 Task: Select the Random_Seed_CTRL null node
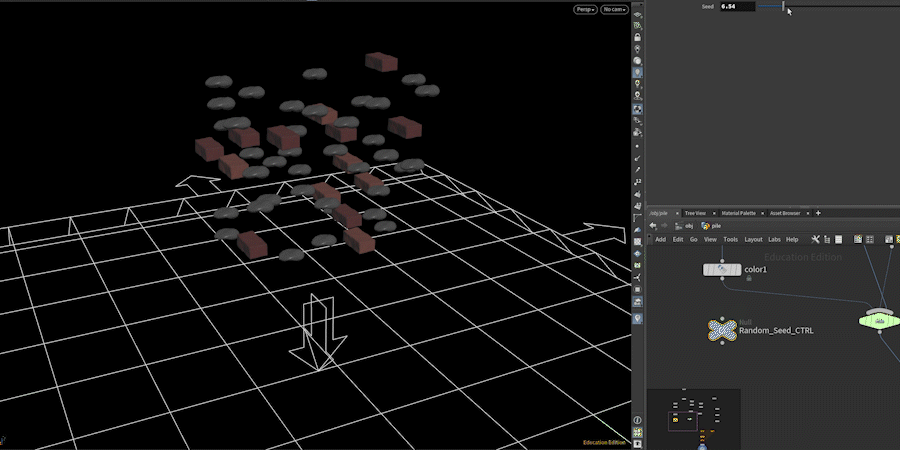722,331
